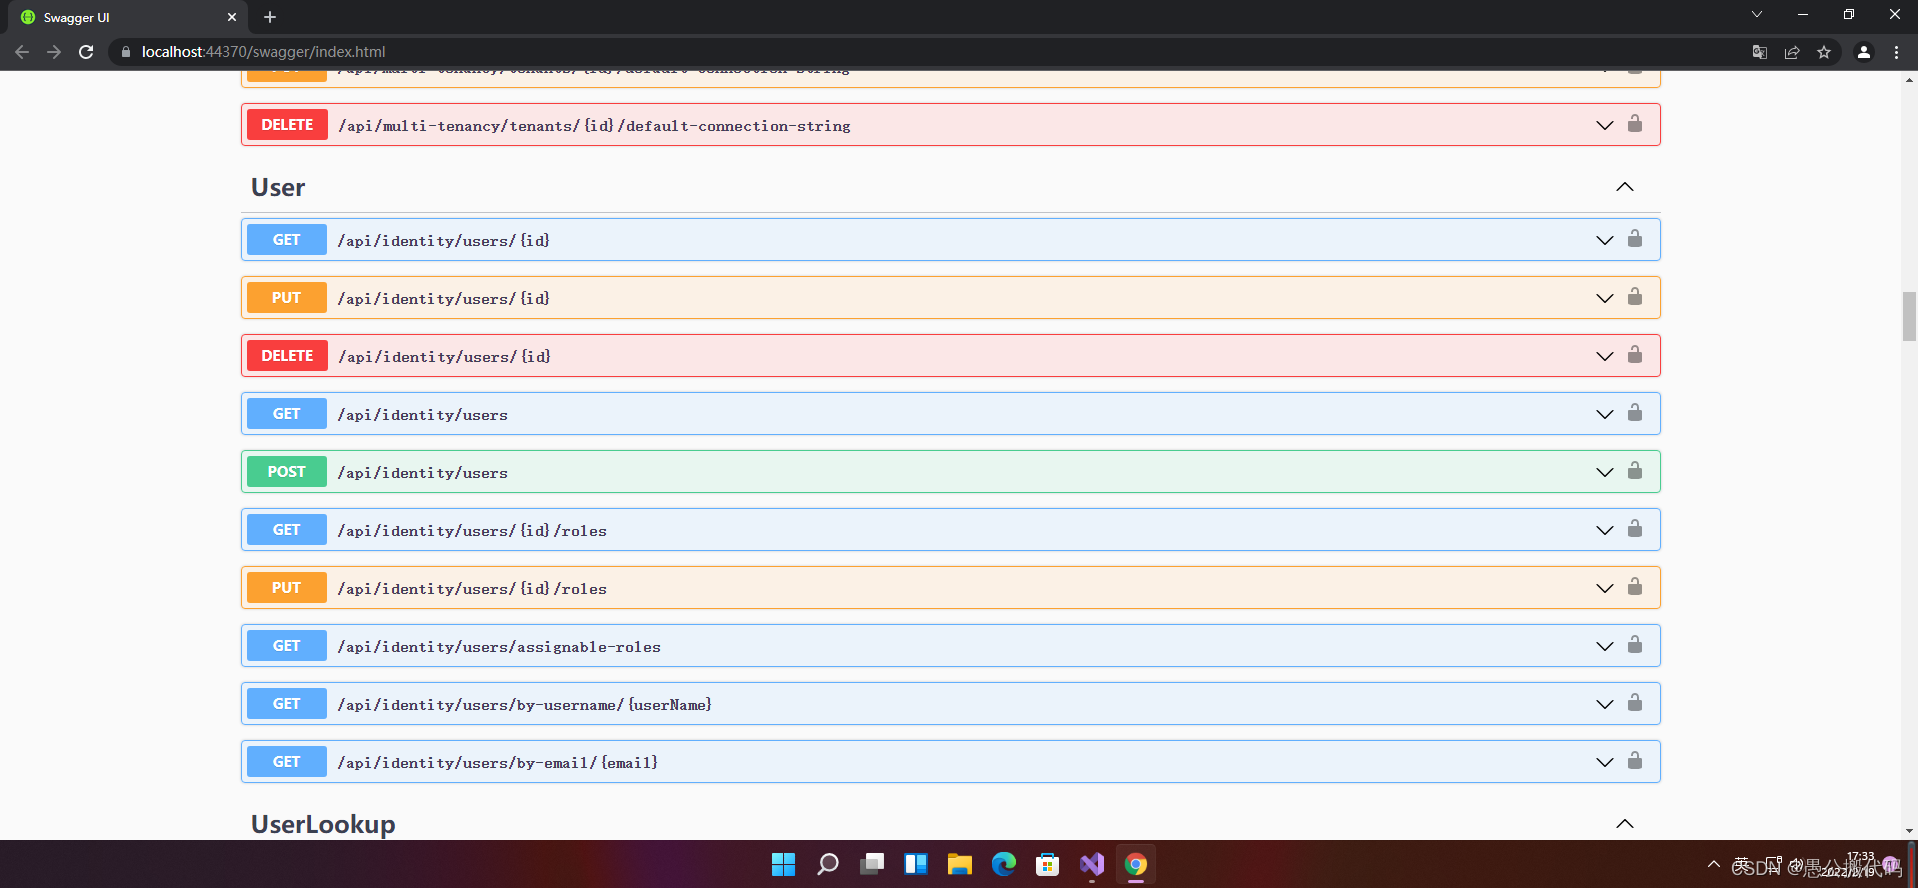Expand by-username endpoint chevron
Screen dimensions: 1918x888
pyautogui.click(x=1605, y=704)
